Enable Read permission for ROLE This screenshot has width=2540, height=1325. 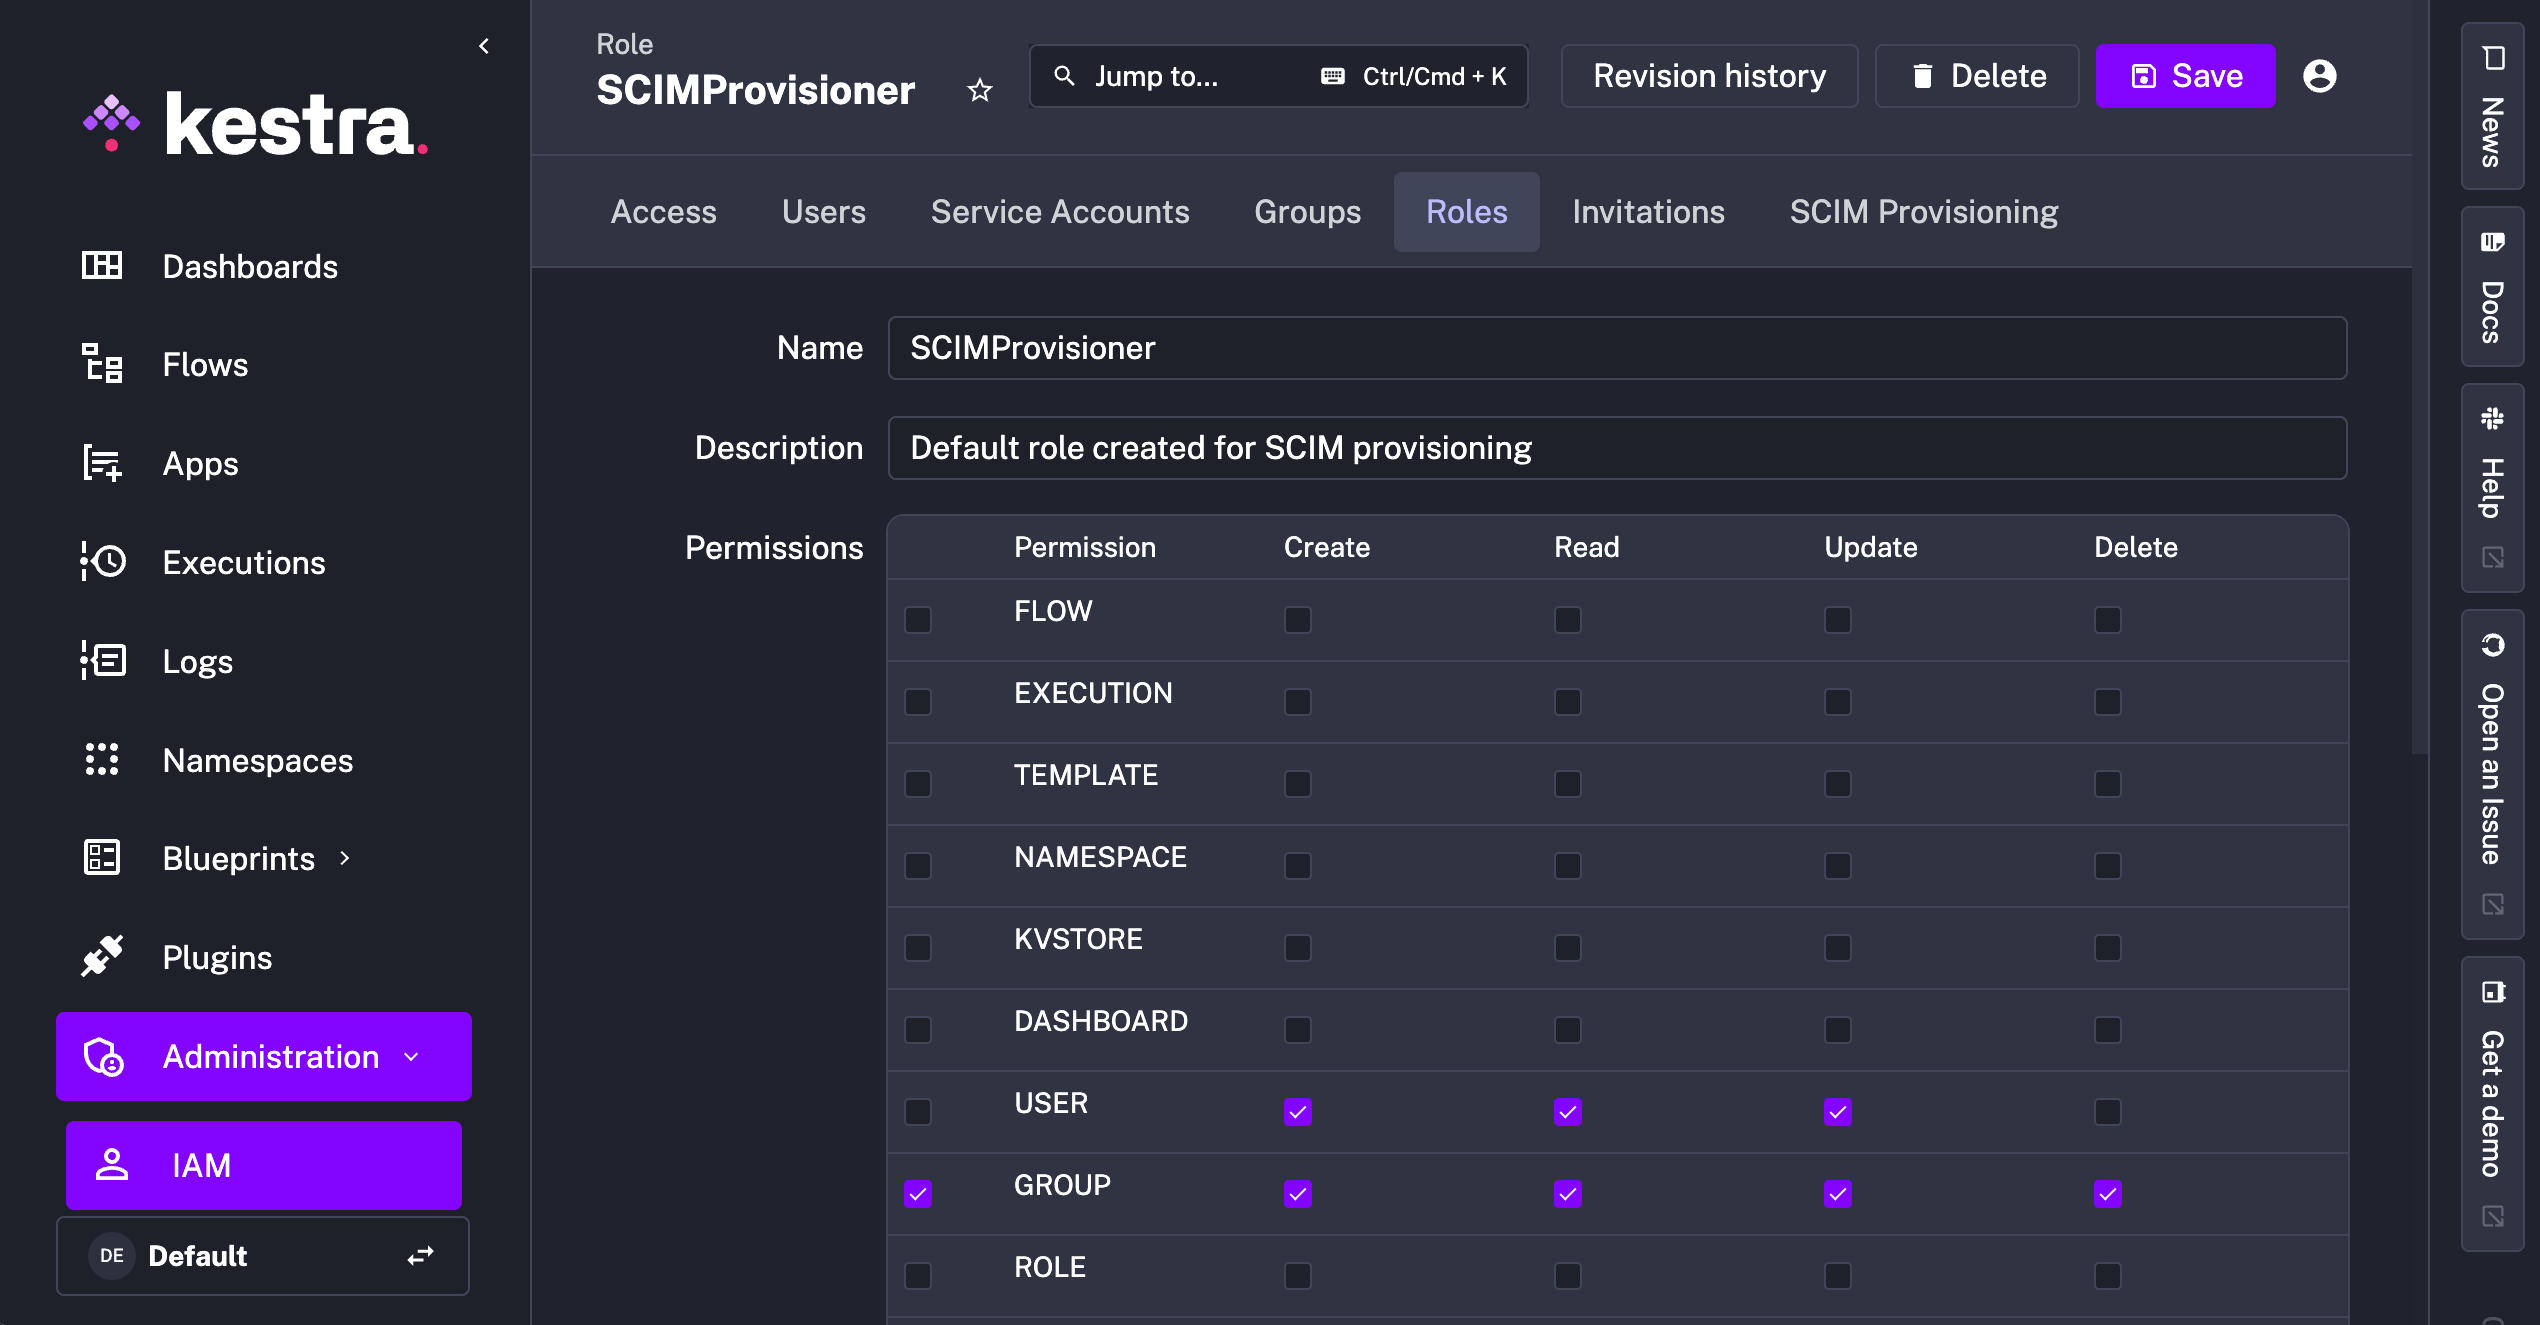(1567, 1275)
